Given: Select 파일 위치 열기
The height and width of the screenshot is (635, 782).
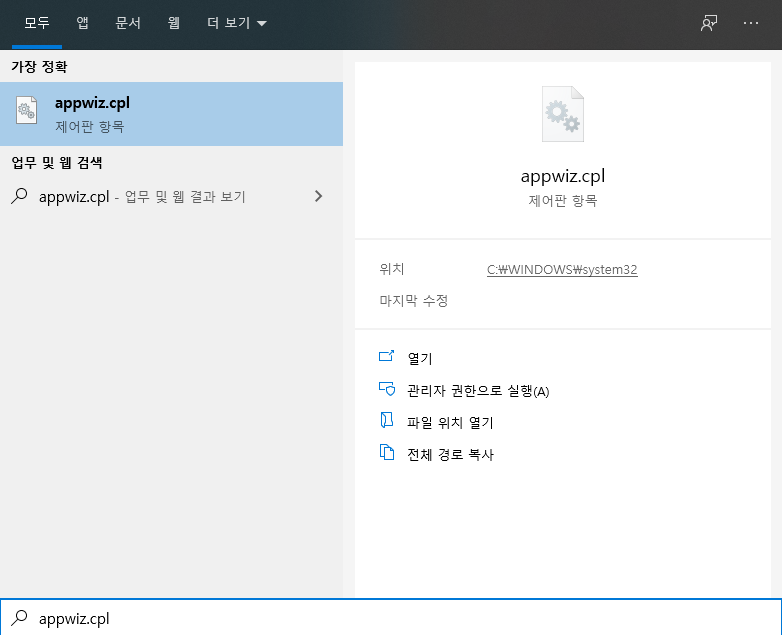Looking at the screenshot, I should point(450,423).
